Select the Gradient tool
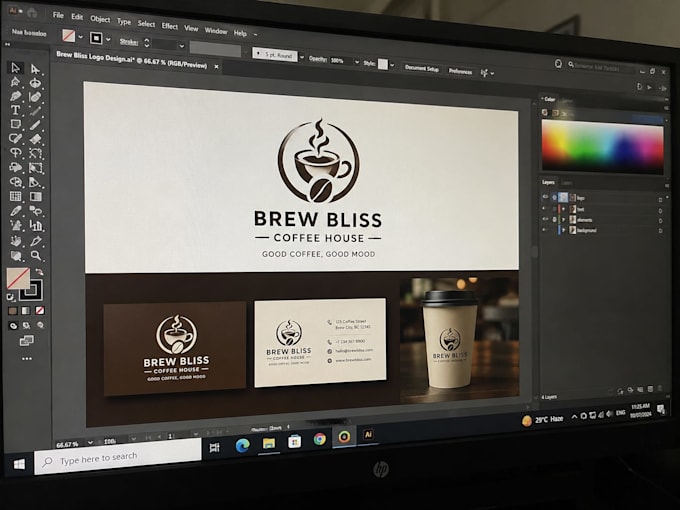The height and width of the screenshot is (510, 680). click(x=36, y=197)
